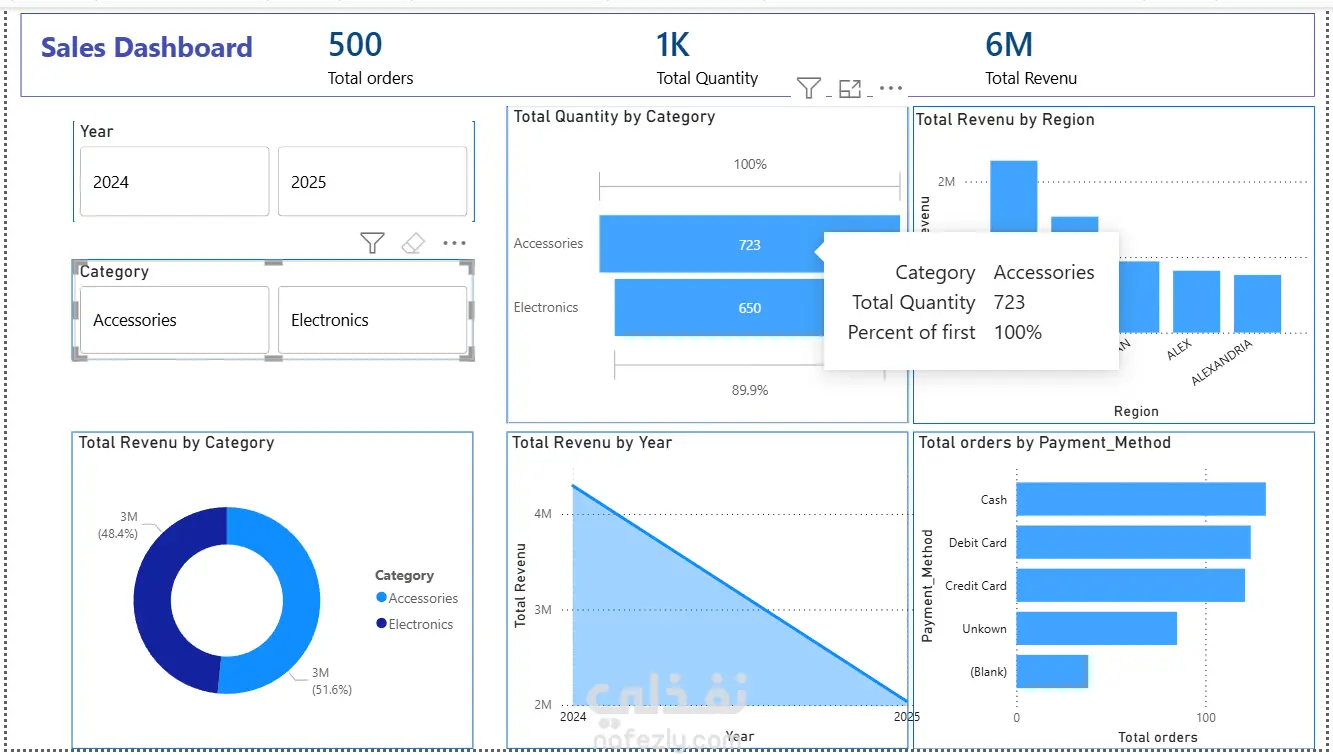This screenshot has width=1333, height=755.
Task: Select the 2025 year slicer tile
Action: coord(372,181)
